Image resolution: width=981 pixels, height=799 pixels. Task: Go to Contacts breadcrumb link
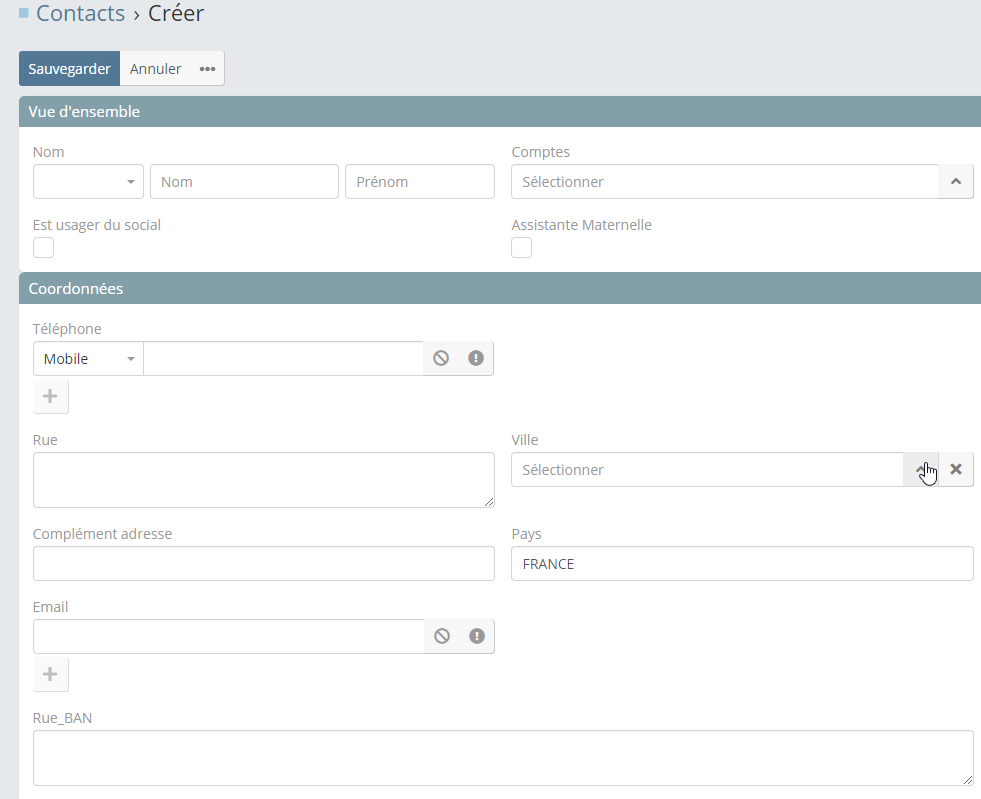(80, 14)
